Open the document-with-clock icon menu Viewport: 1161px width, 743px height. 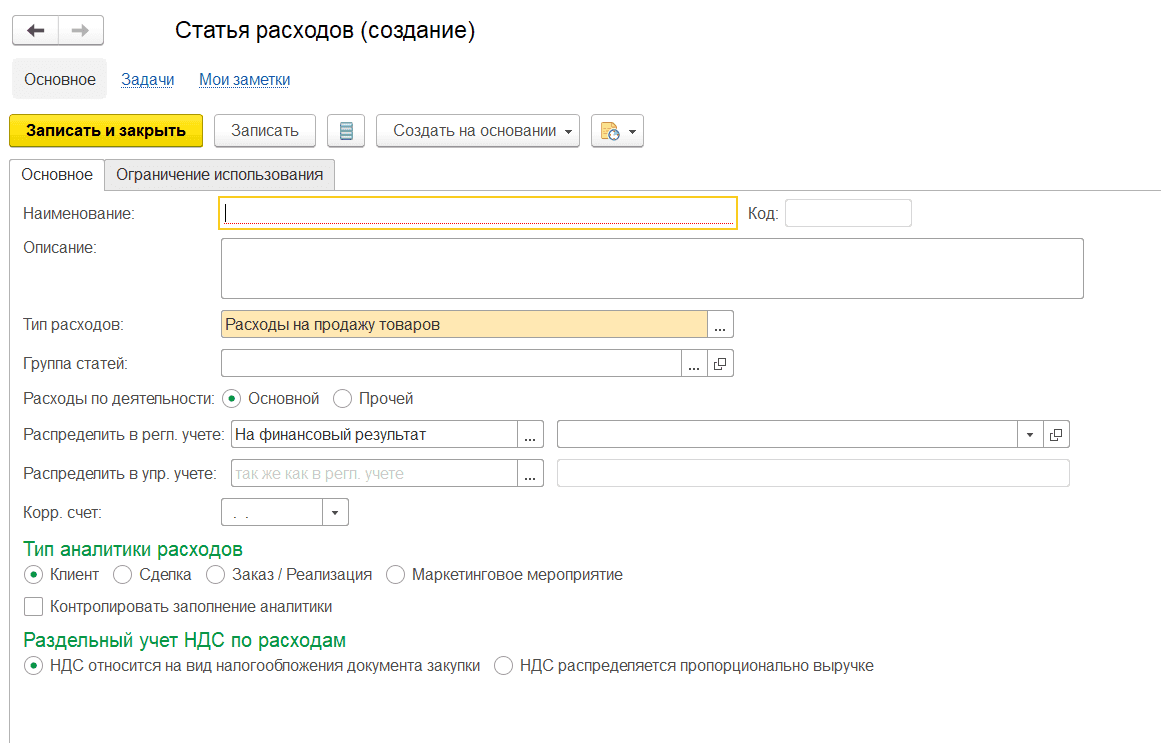coord(617,131)
